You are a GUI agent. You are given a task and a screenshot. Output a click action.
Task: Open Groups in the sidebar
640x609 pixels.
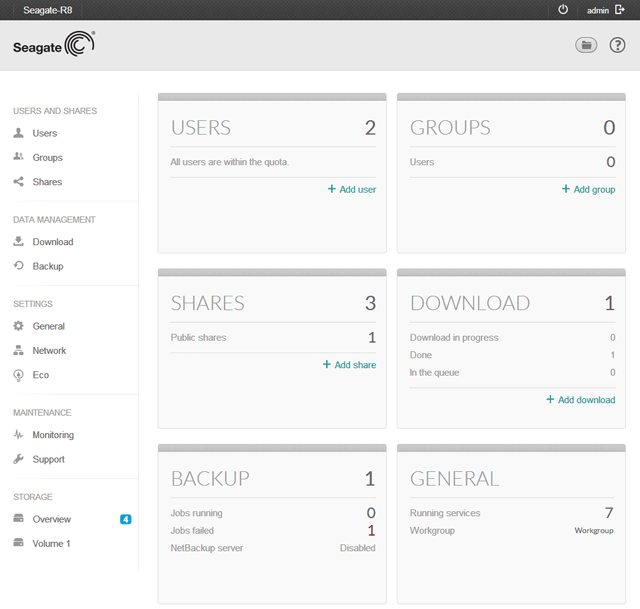tap(47, 158)
